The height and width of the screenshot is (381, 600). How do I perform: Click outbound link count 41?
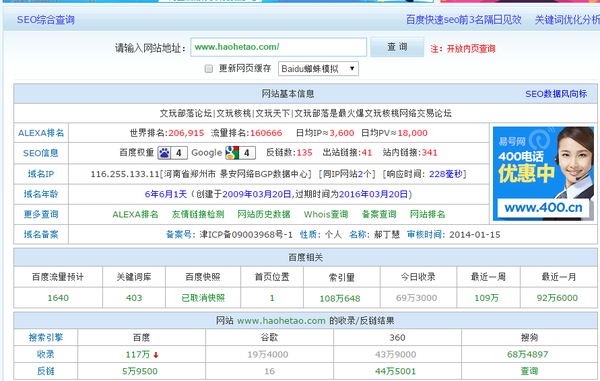tap(367, 153)
